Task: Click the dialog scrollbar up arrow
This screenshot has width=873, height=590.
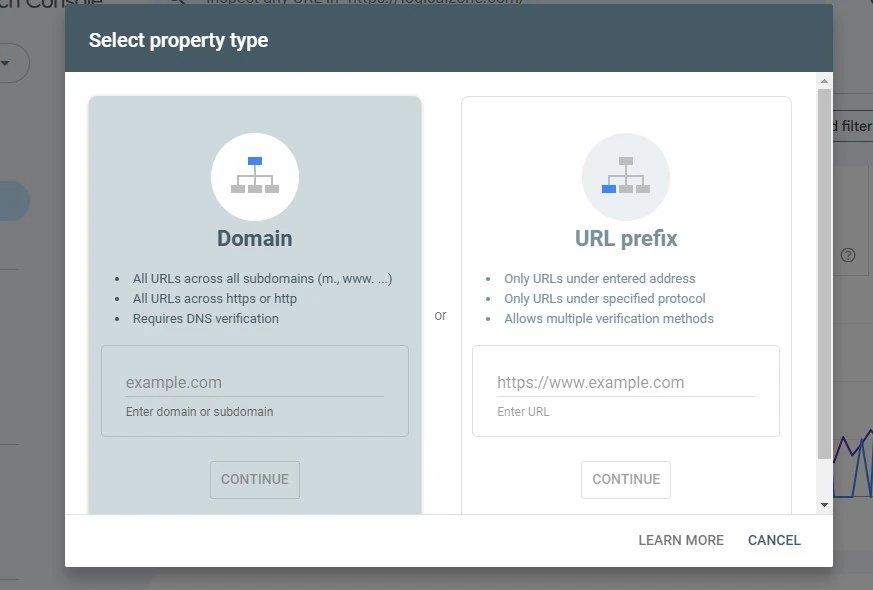Action: tap(824, 80)
